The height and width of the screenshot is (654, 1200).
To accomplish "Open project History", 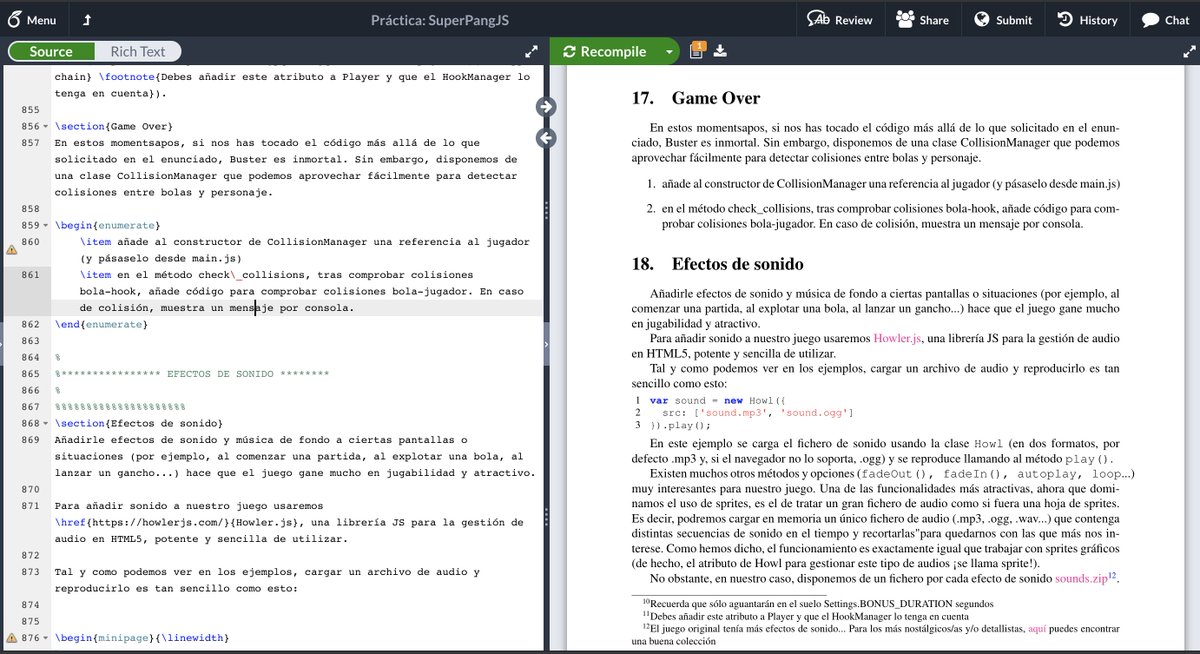I will (x=1087, y=20).
